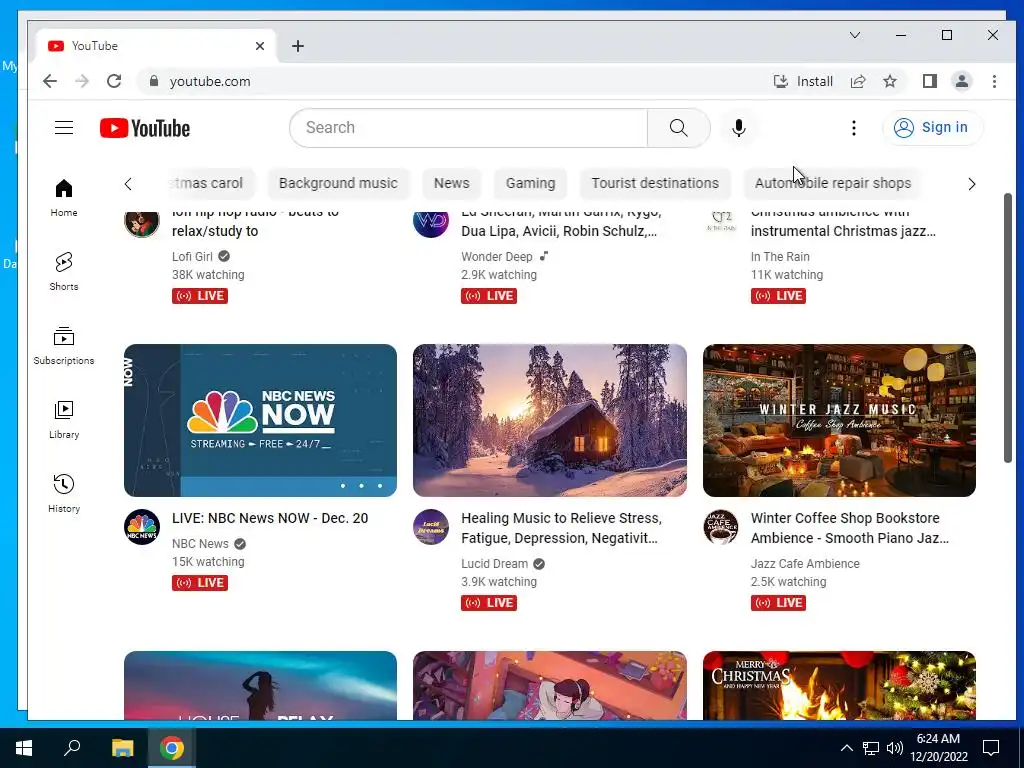Open Healing Music to Relieve Stress title
Screen dimensions: 1024x768
click(x=561, y=528)
